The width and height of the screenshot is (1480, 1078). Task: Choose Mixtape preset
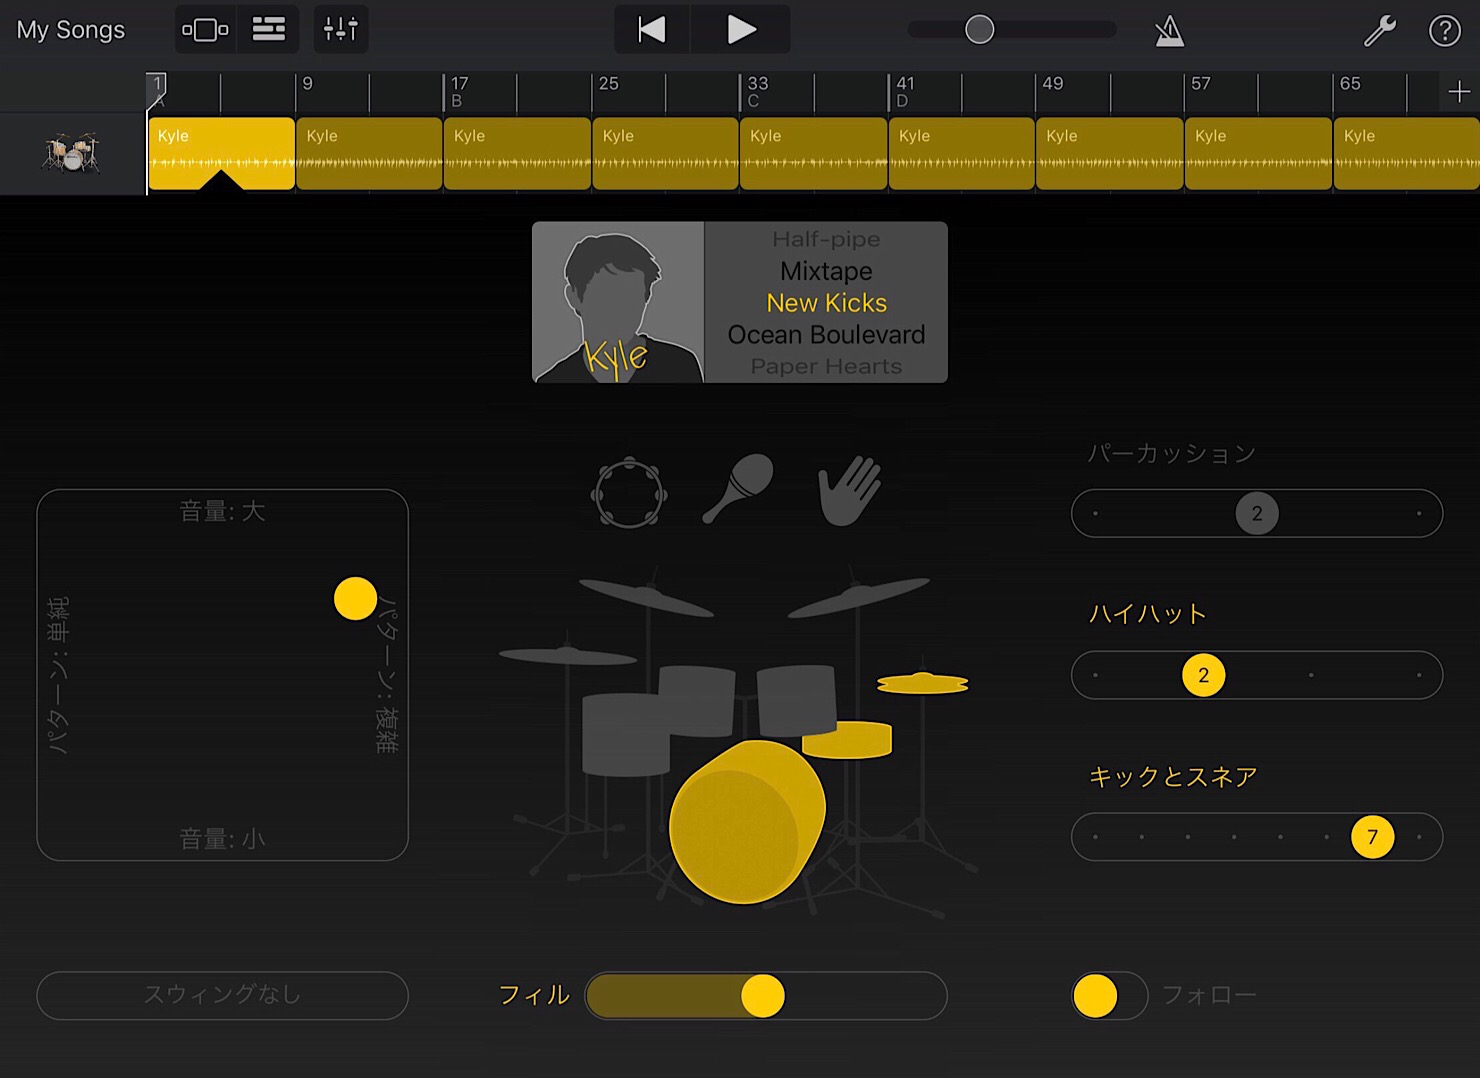pyautogui.click(x=826, y=271)
